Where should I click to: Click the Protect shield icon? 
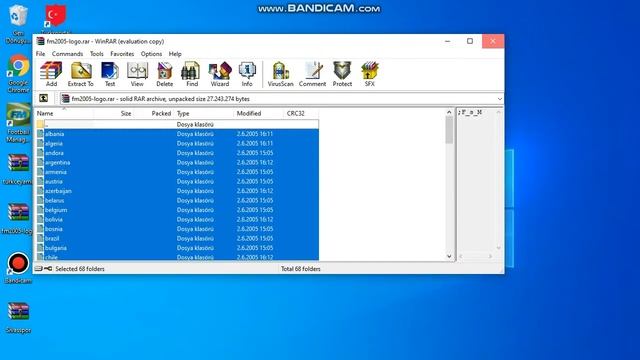pos(342,74)
